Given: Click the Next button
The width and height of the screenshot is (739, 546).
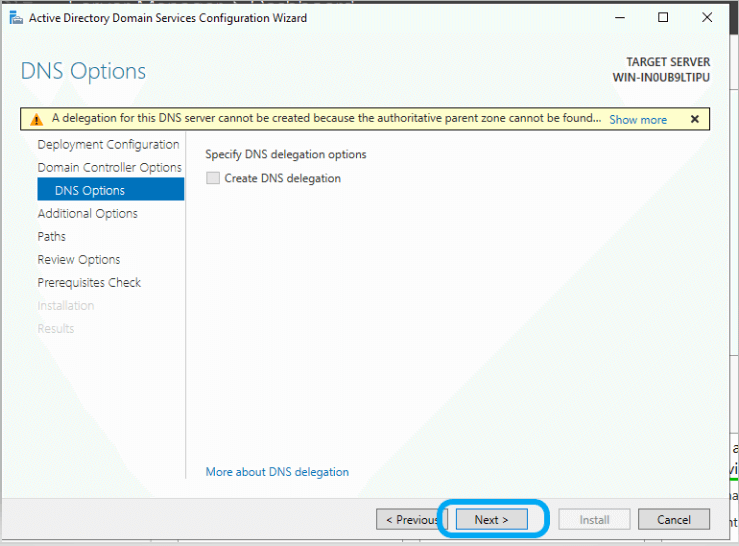Looking at the screenshot, I should click(x=492, y=519).
